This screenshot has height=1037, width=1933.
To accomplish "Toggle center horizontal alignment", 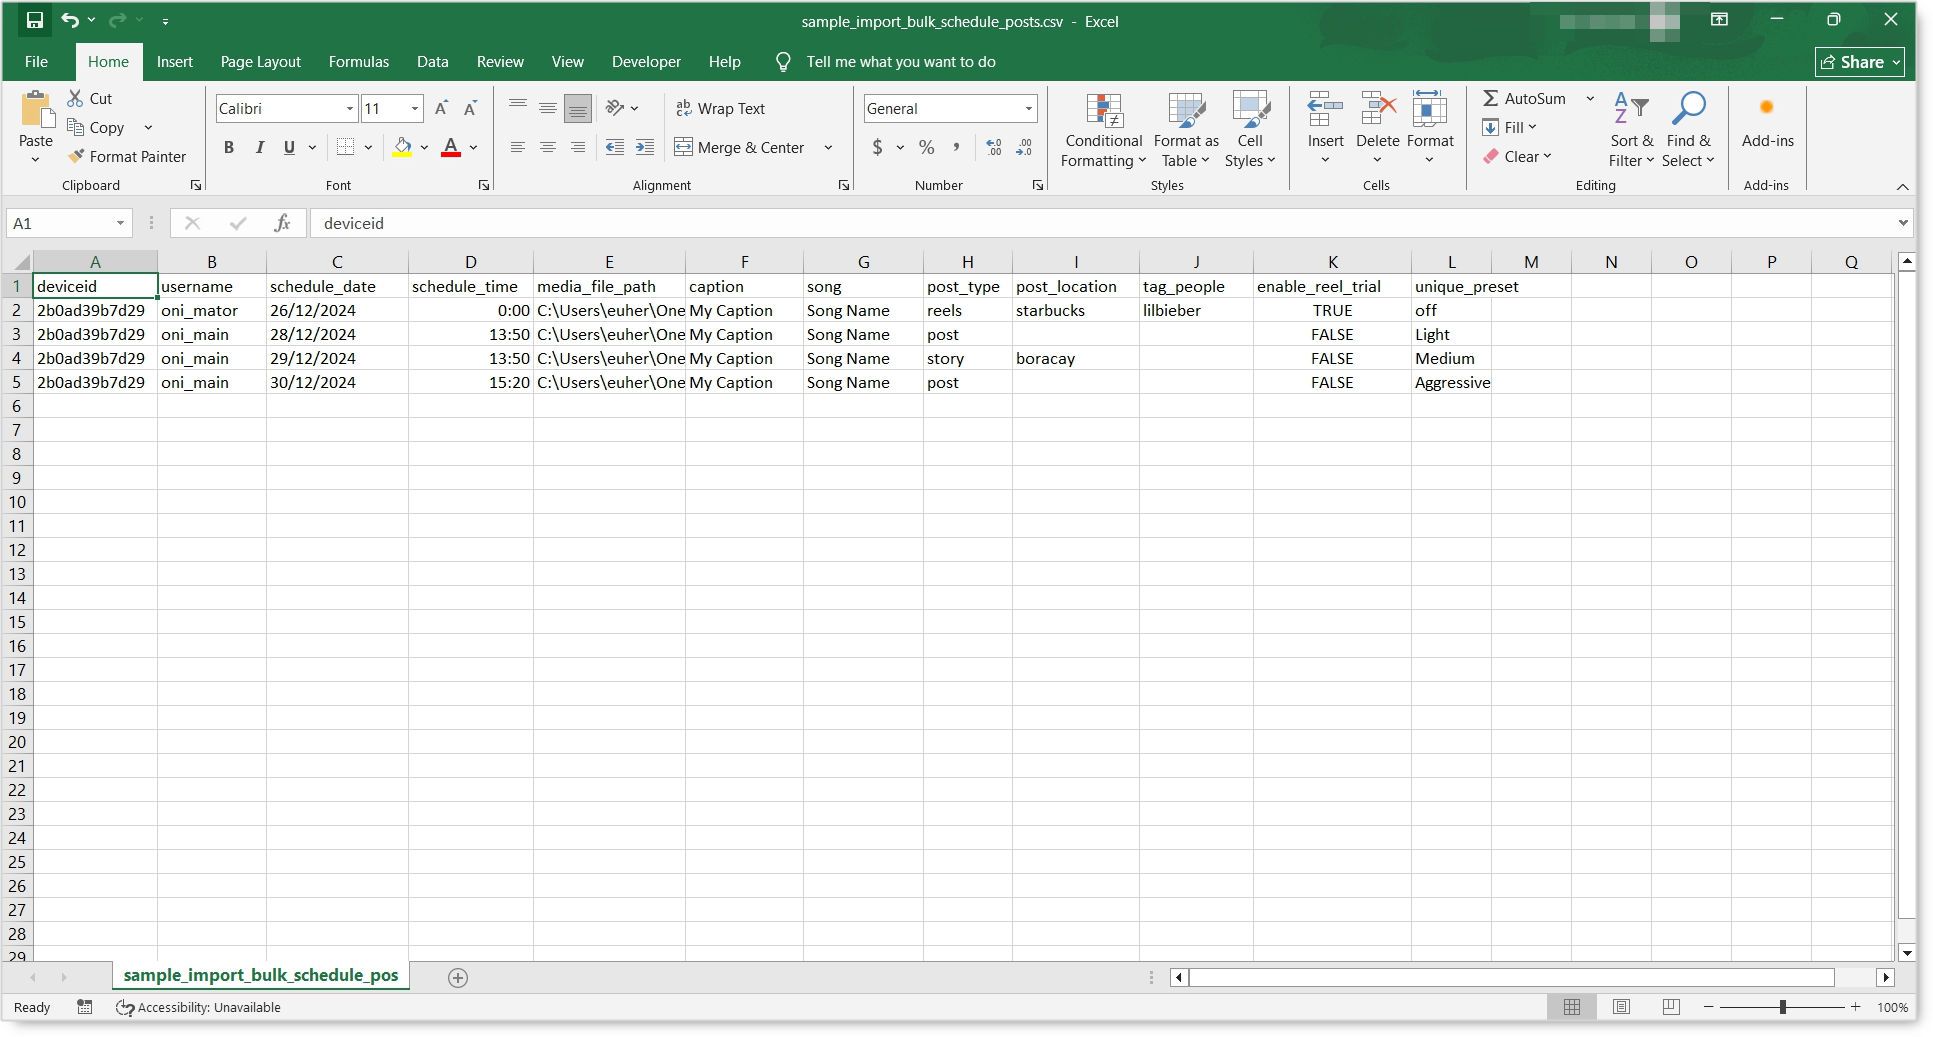I will (x=548, y=147).
